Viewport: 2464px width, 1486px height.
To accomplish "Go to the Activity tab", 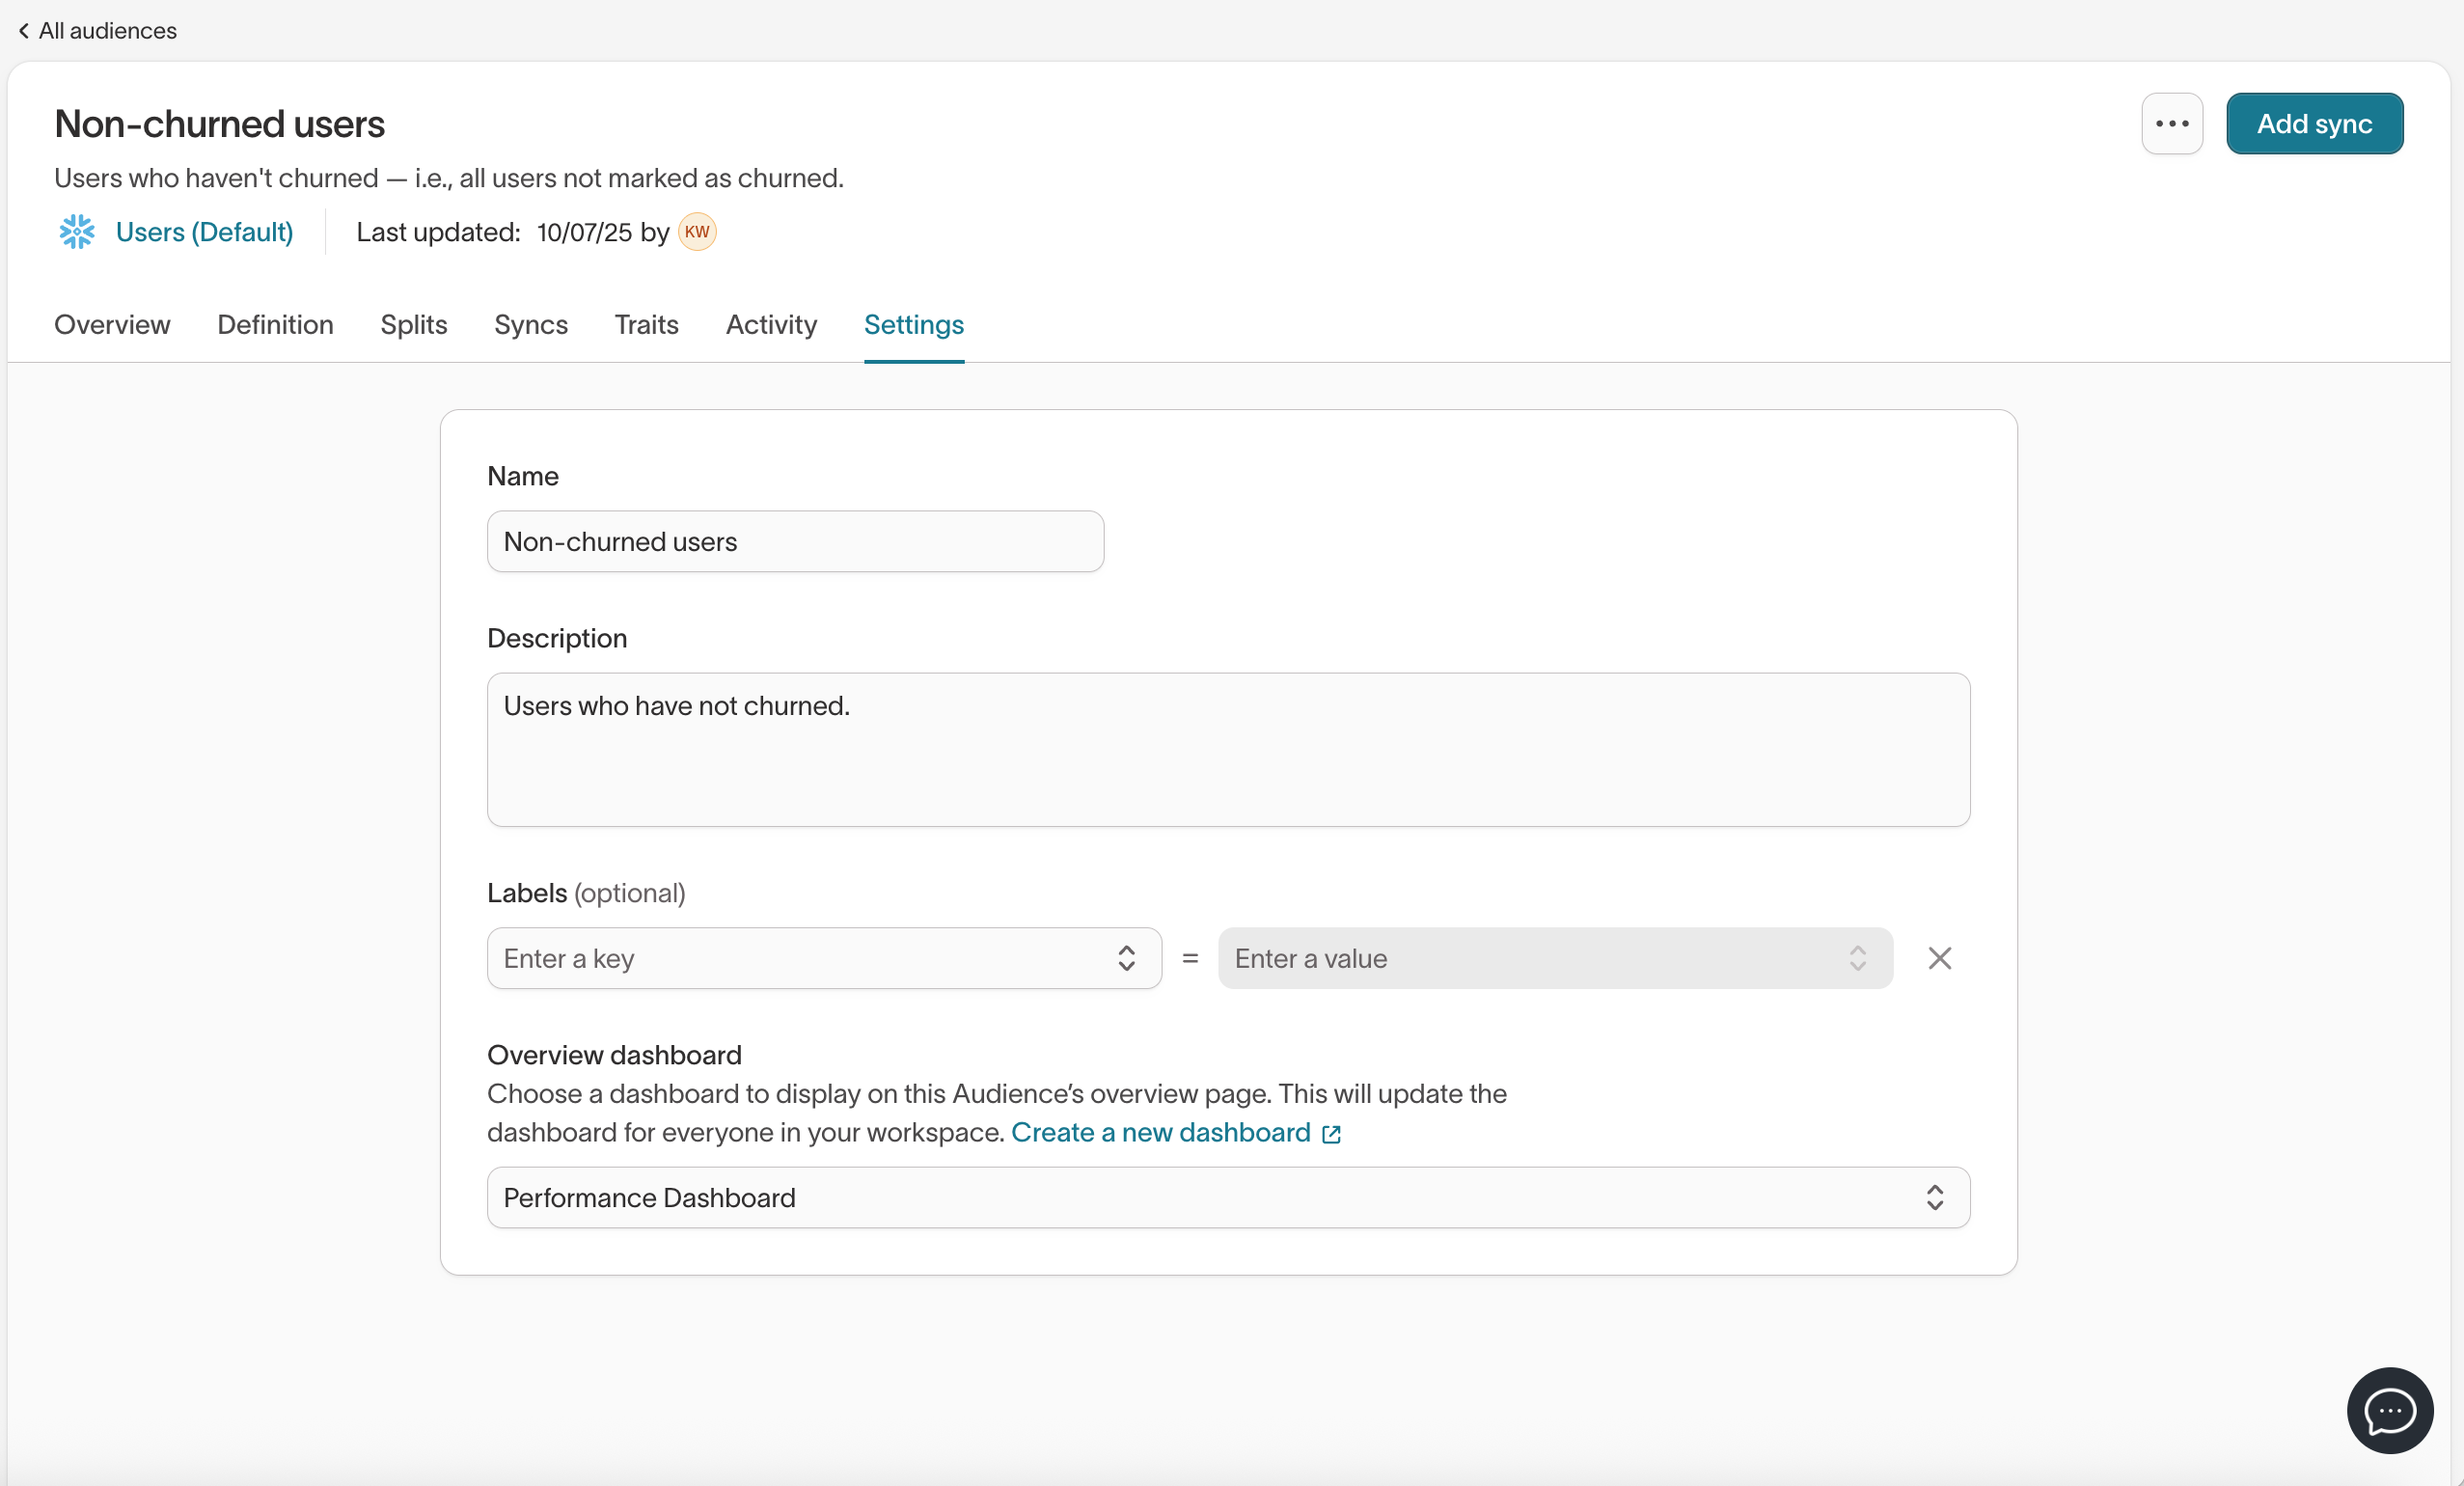I will pos(771,325).
